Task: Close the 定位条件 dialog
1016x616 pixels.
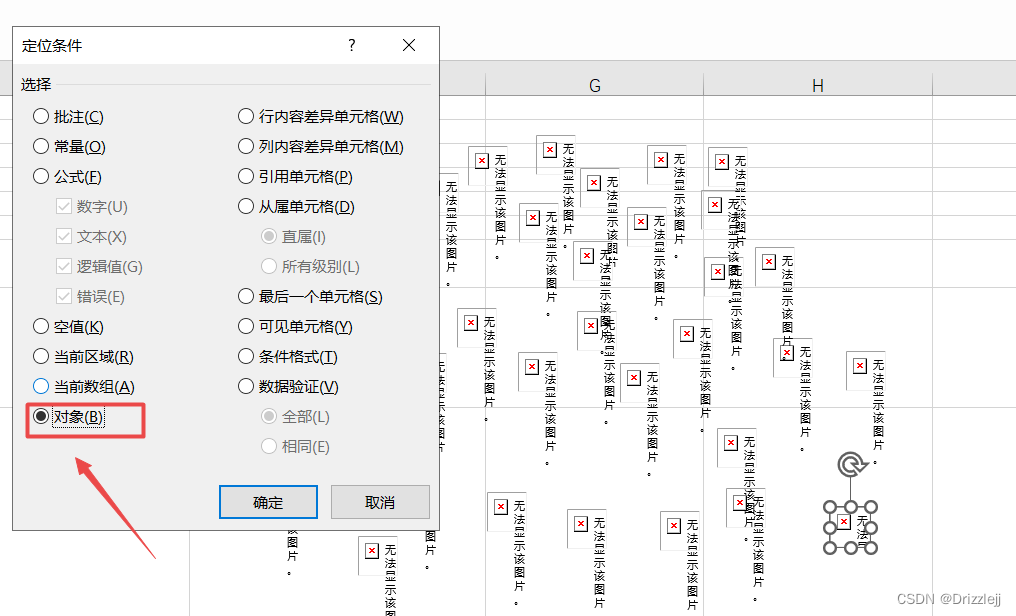Action: point(409,45)
